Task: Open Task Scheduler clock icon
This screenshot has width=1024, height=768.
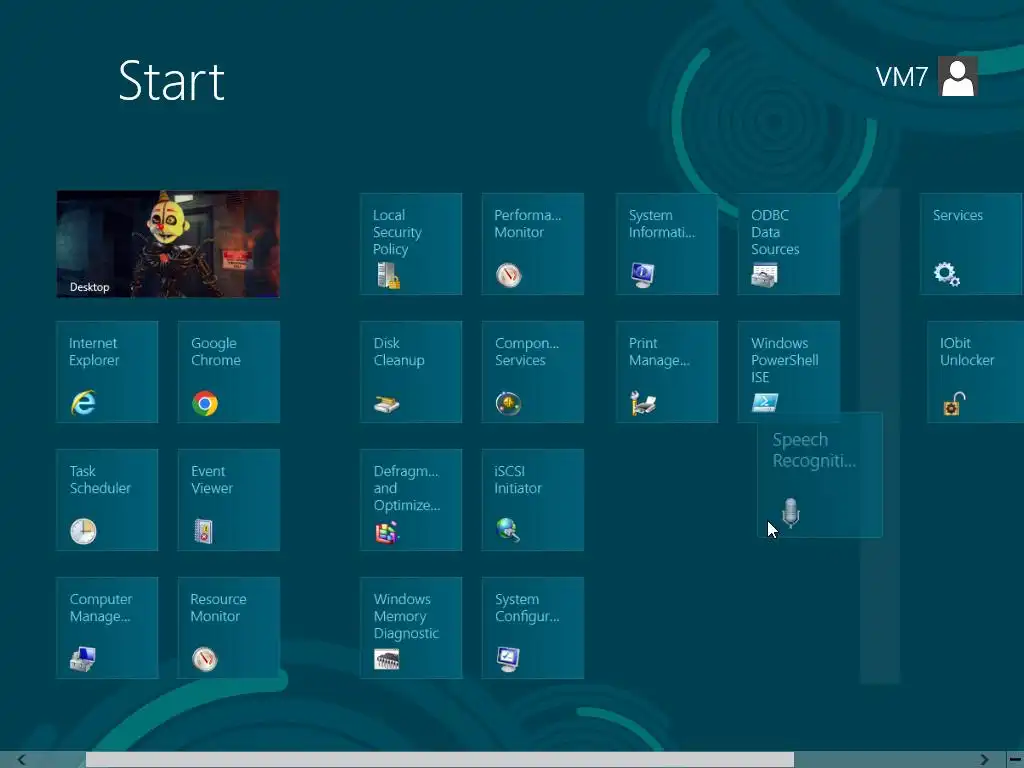Action: [83, 531]
